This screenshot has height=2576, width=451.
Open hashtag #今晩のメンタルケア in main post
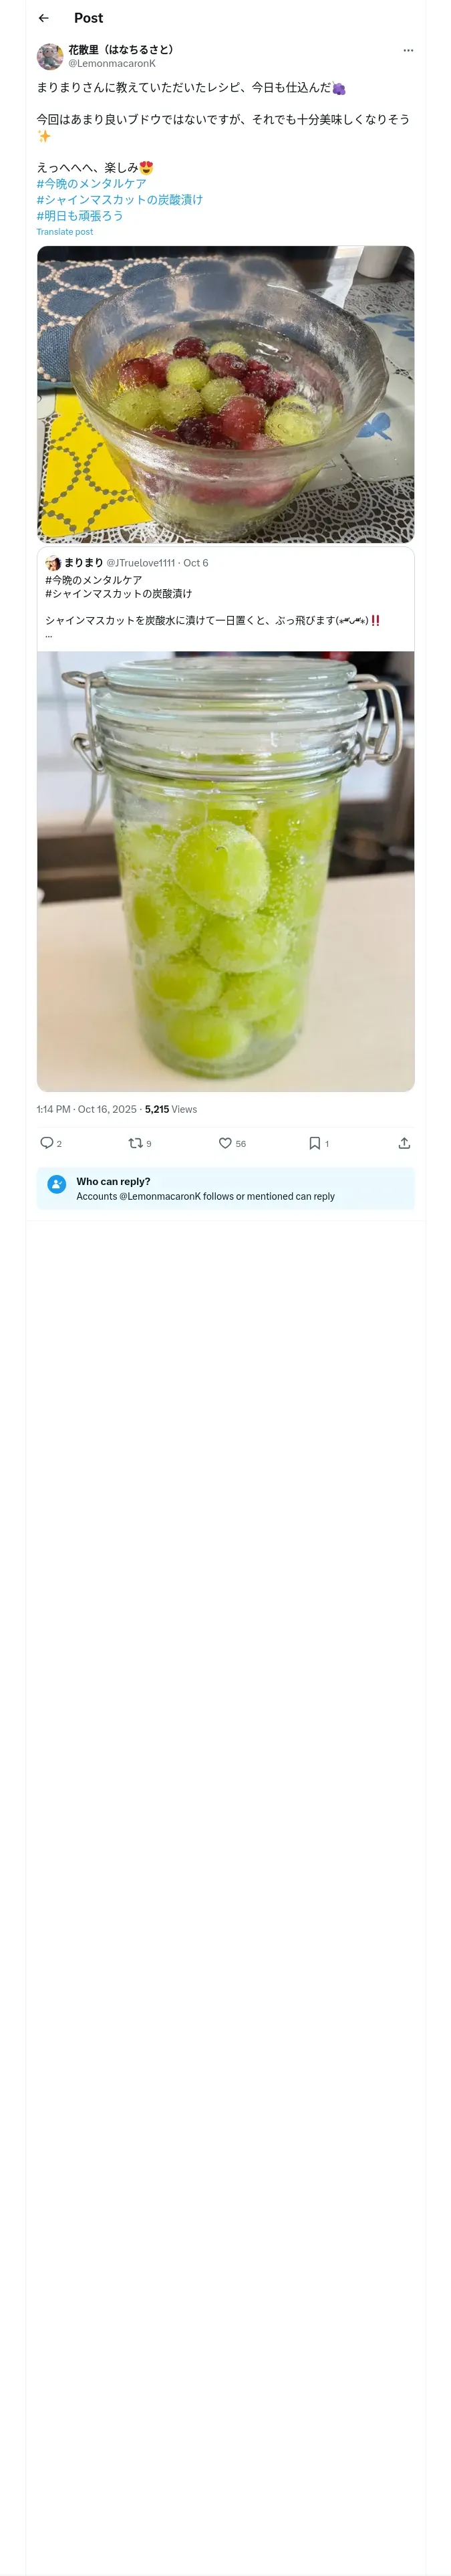(x=92, y=184)
